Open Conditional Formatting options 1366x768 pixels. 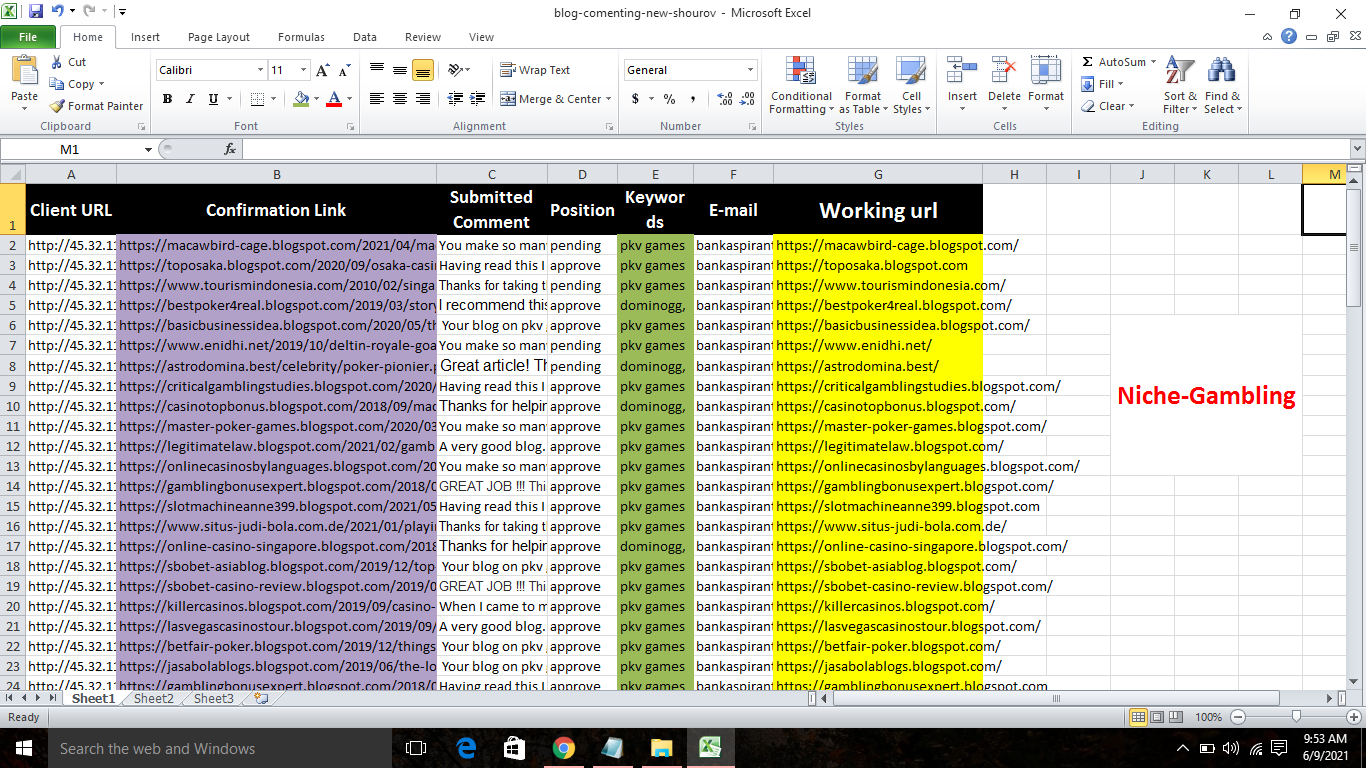800,87
